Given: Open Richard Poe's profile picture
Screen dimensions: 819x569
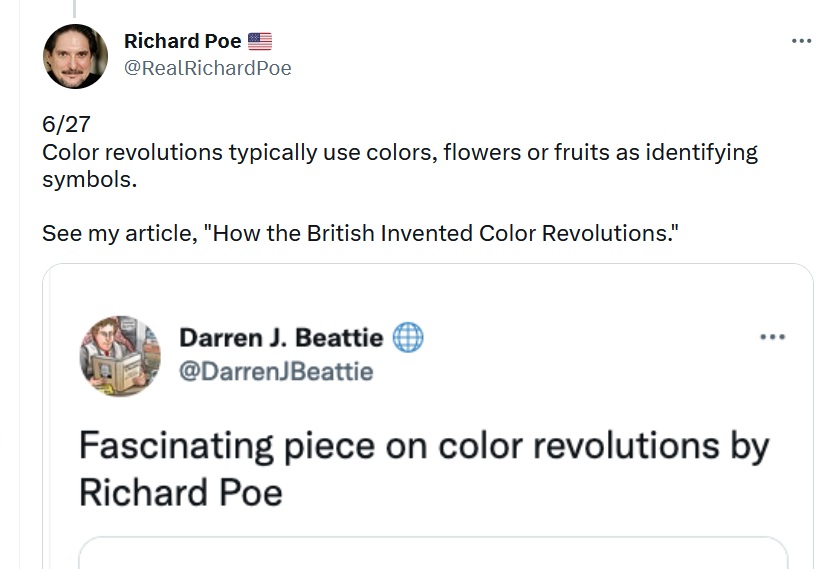Looking at the screenshot, I should [75, 56].
